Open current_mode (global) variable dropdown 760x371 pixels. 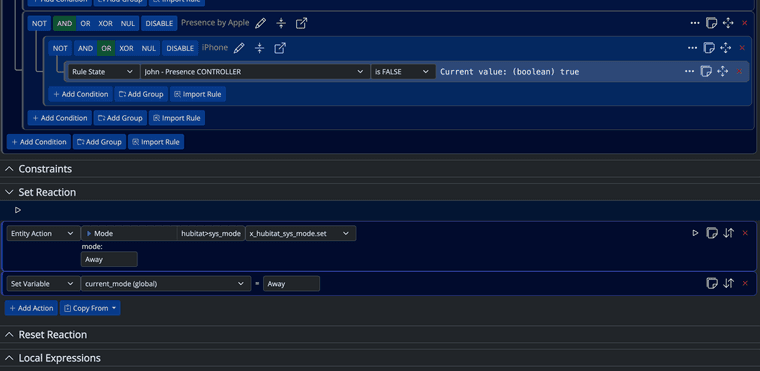pos(165,284)
